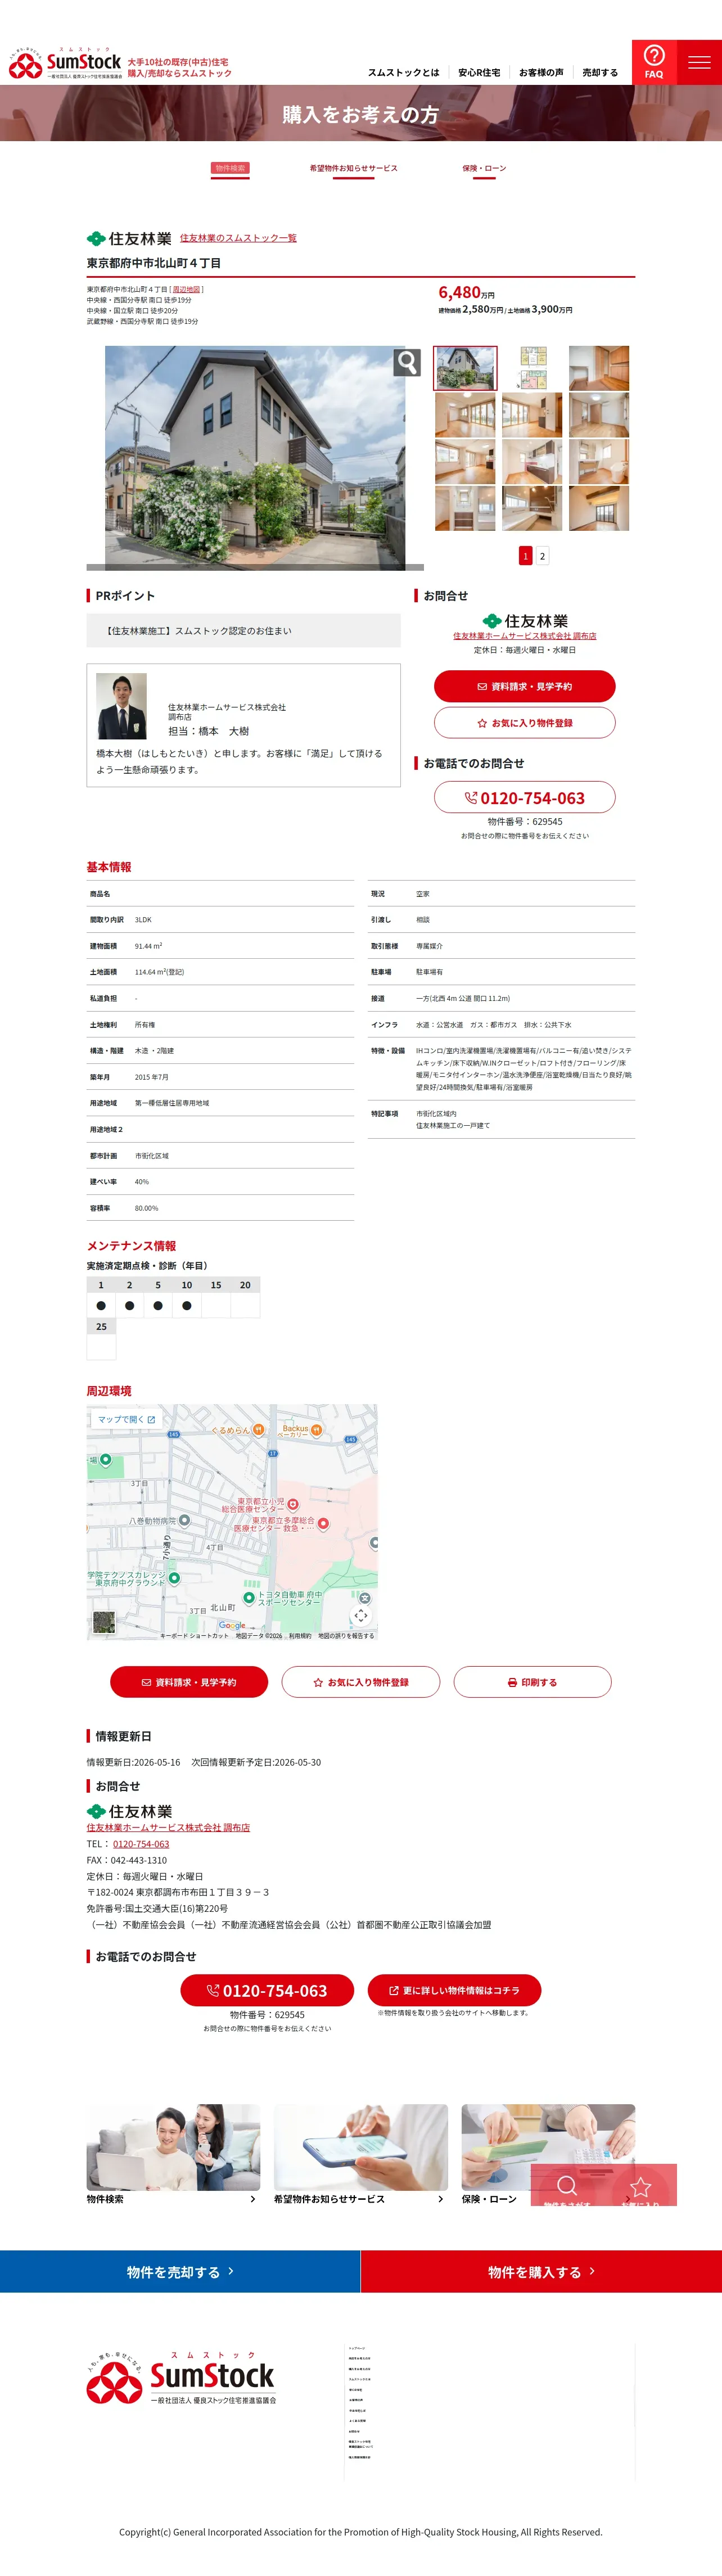Open 更に詳しい物件情報はコチラ
The width and height of the screenshot is (722, 2576).
click(x=454, y=1990)
